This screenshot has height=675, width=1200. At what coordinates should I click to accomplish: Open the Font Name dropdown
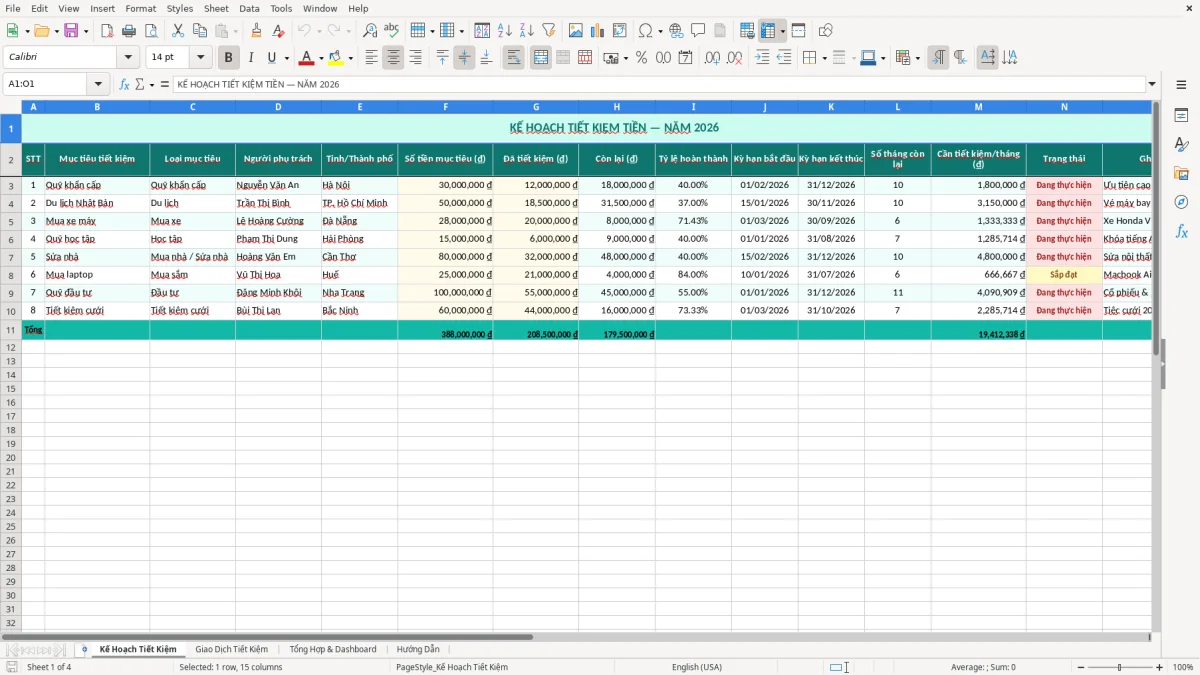(128, 58)
